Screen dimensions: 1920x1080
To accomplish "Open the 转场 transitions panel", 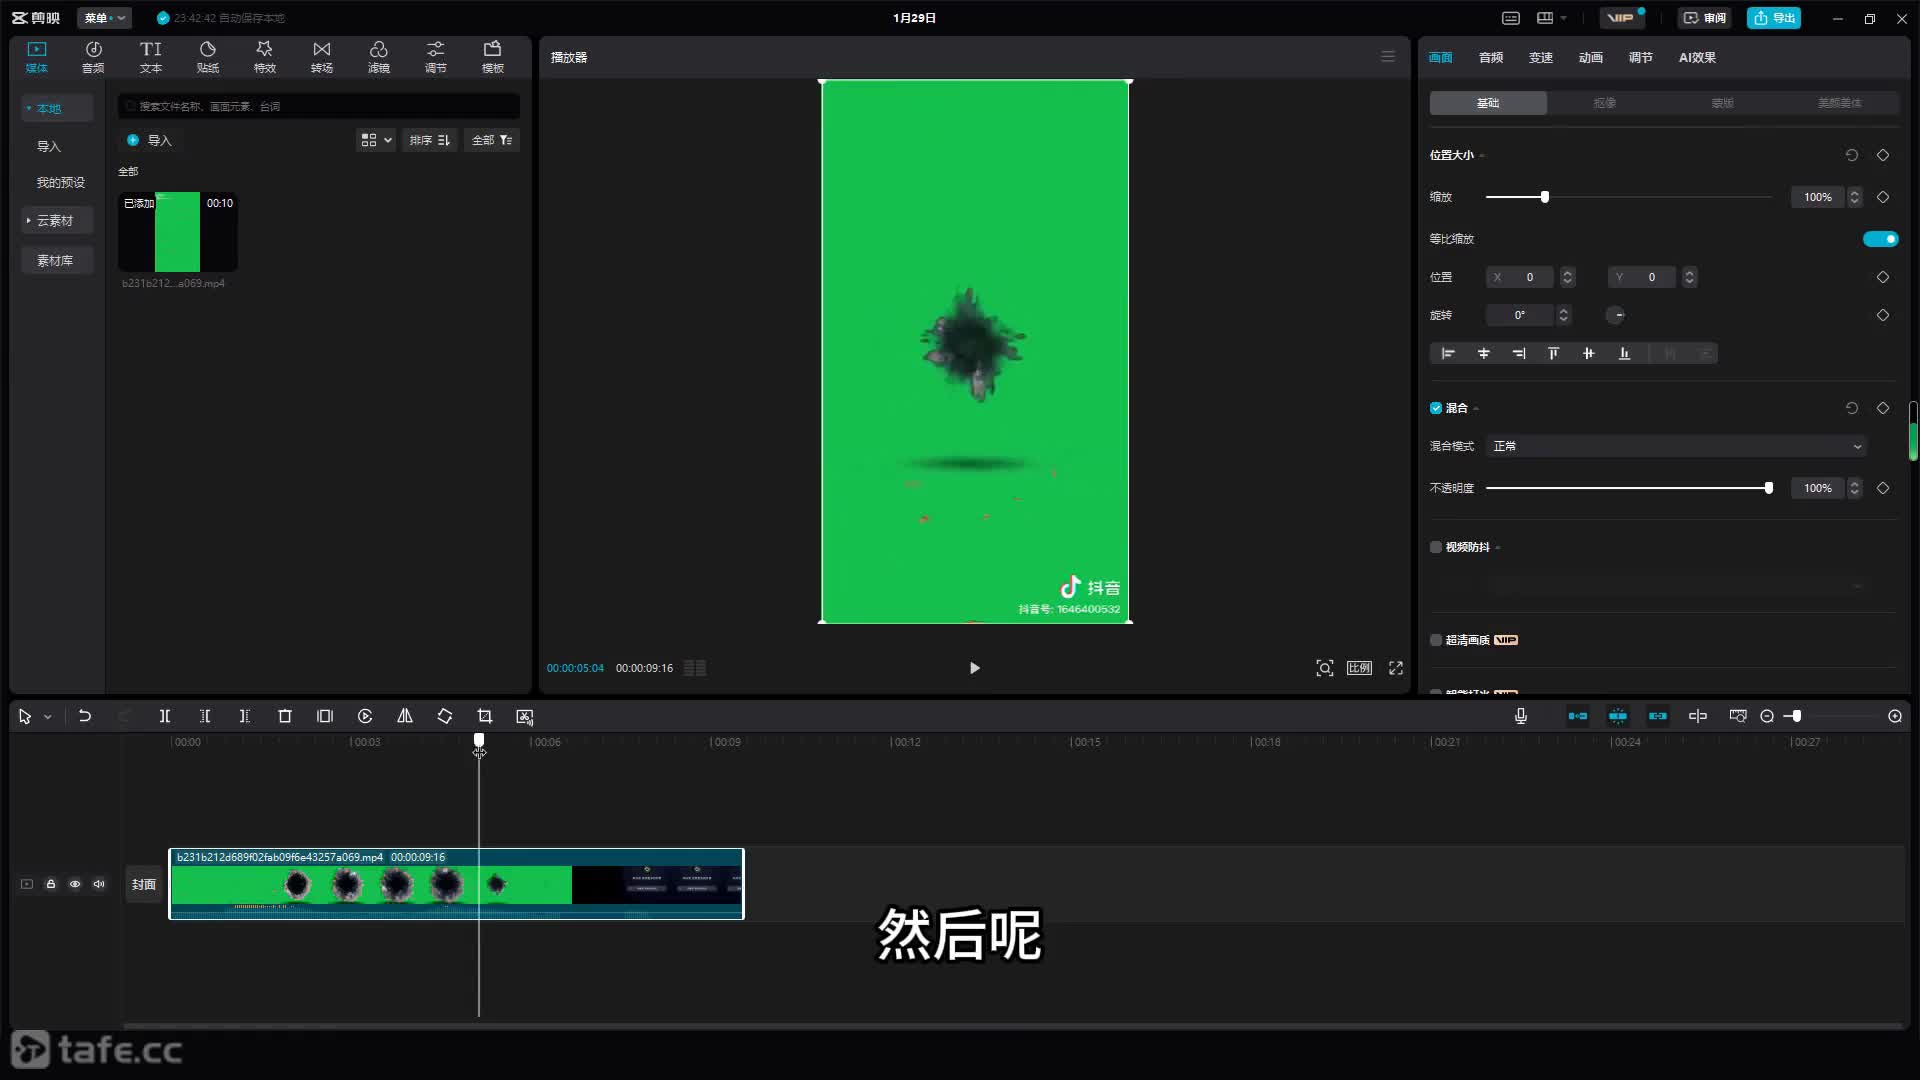I will 322,57.
